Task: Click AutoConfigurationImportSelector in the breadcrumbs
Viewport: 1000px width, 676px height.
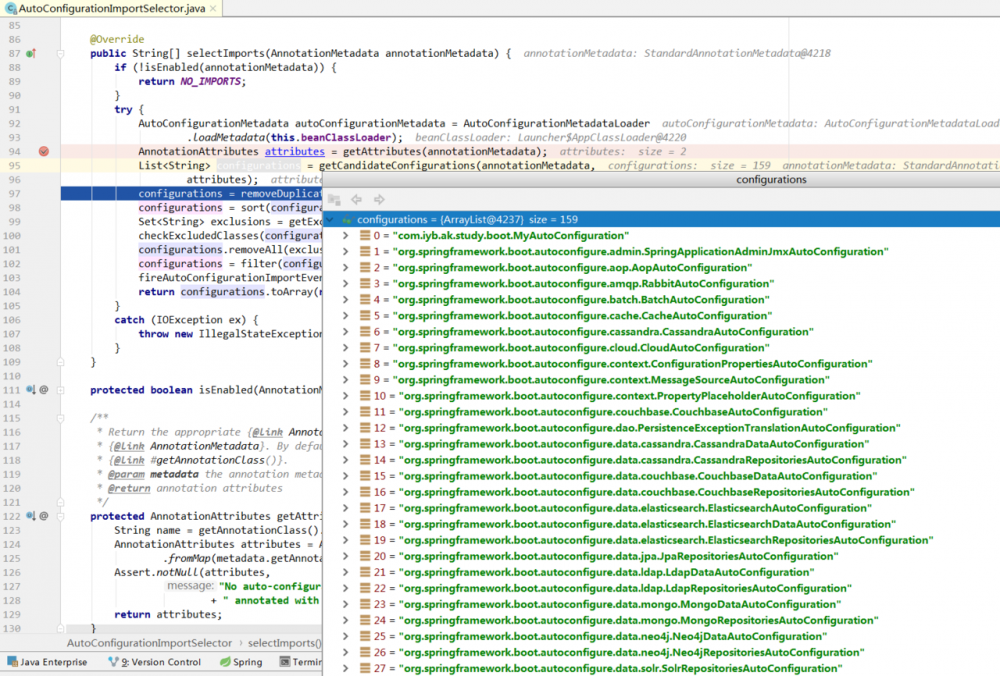Action: tap(150, 643)
